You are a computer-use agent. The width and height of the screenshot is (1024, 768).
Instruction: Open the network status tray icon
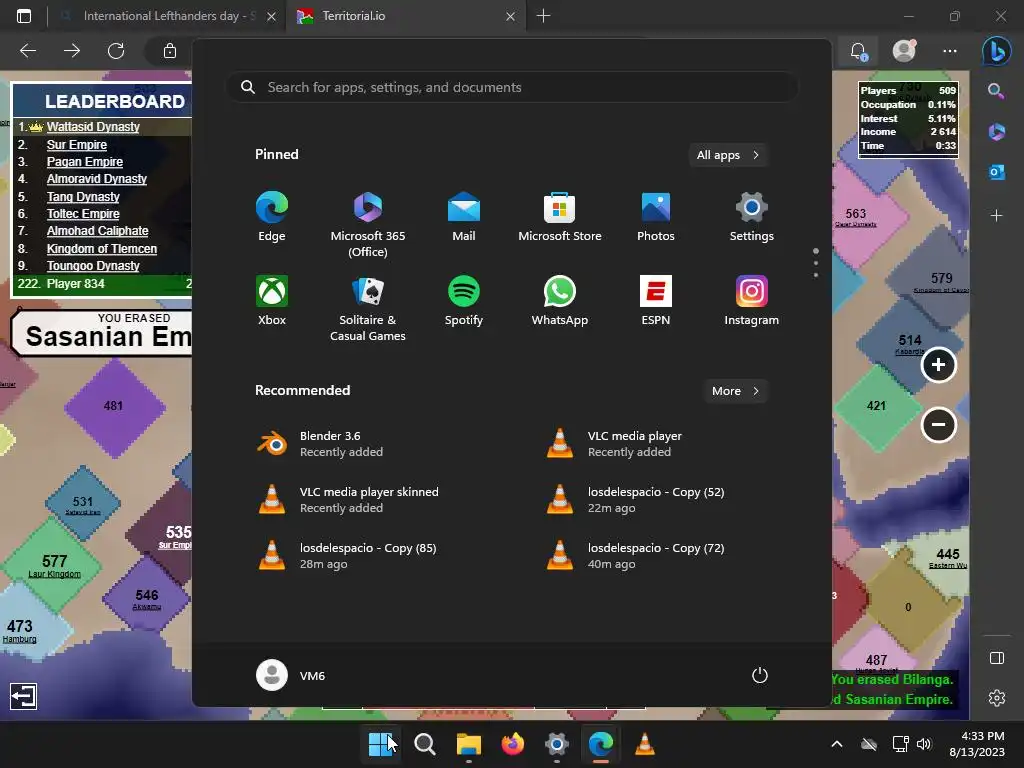tap(901, 744)
